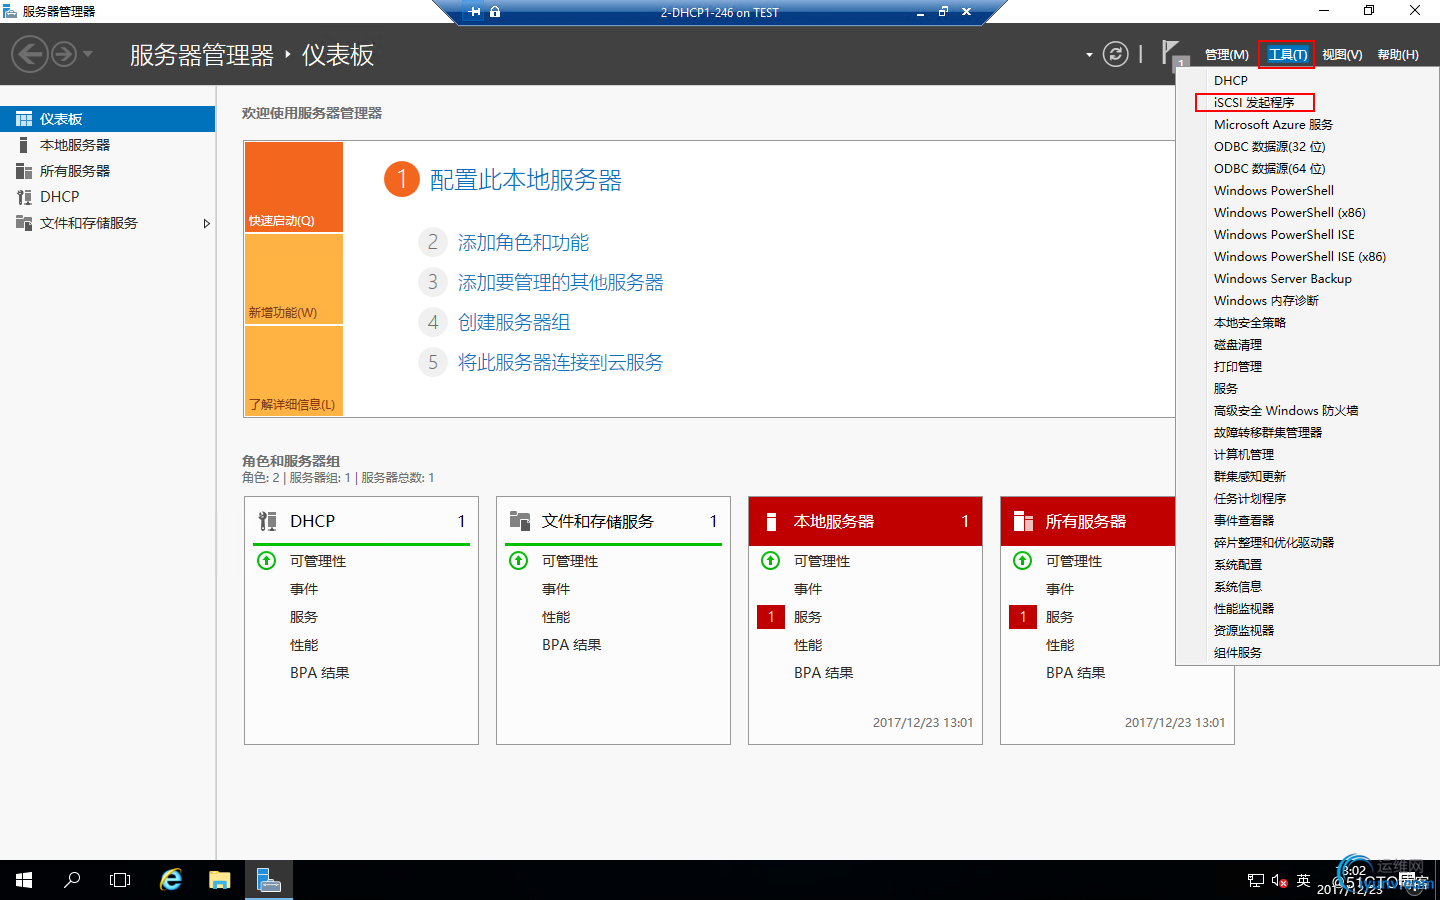Click green manageability icon in 文件和存储服务 tile

tap(519, 561)
